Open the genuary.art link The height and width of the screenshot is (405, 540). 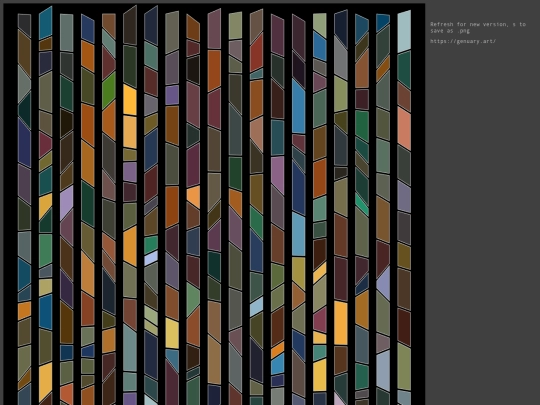pos(463,41)
